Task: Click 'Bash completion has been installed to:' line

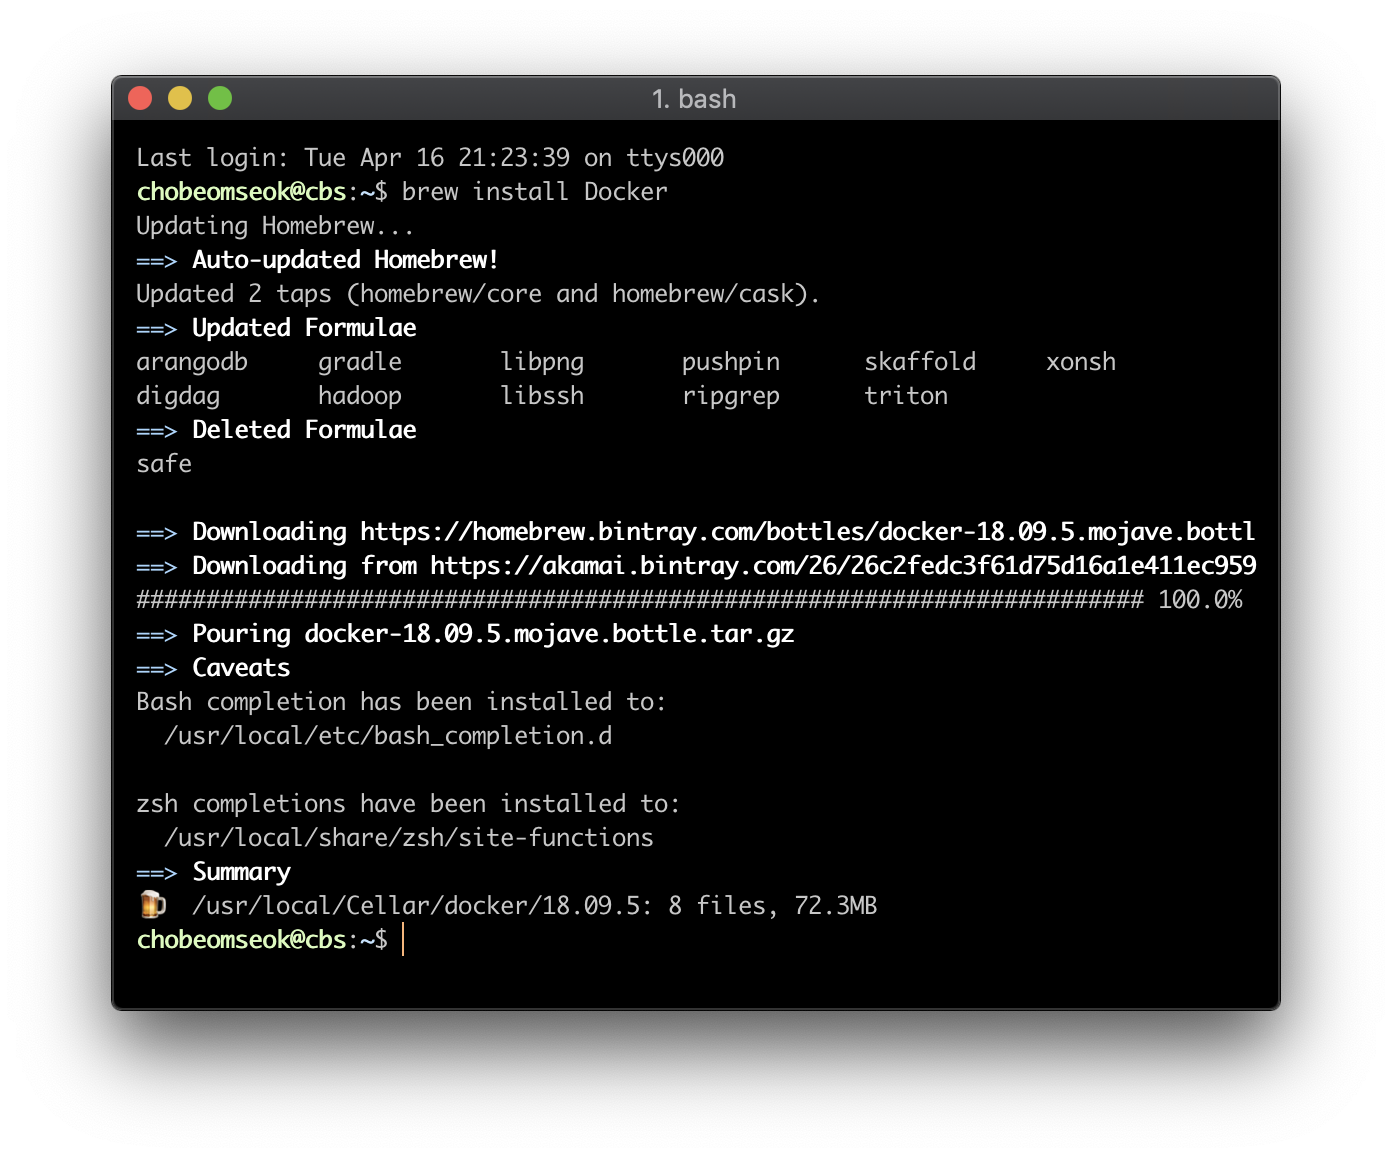Action: 401,702
